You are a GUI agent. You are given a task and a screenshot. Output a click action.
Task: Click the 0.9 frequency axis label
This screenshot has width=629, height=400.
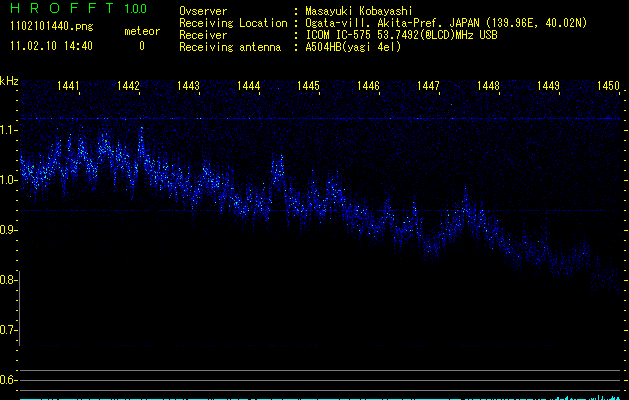pos(9,230)
